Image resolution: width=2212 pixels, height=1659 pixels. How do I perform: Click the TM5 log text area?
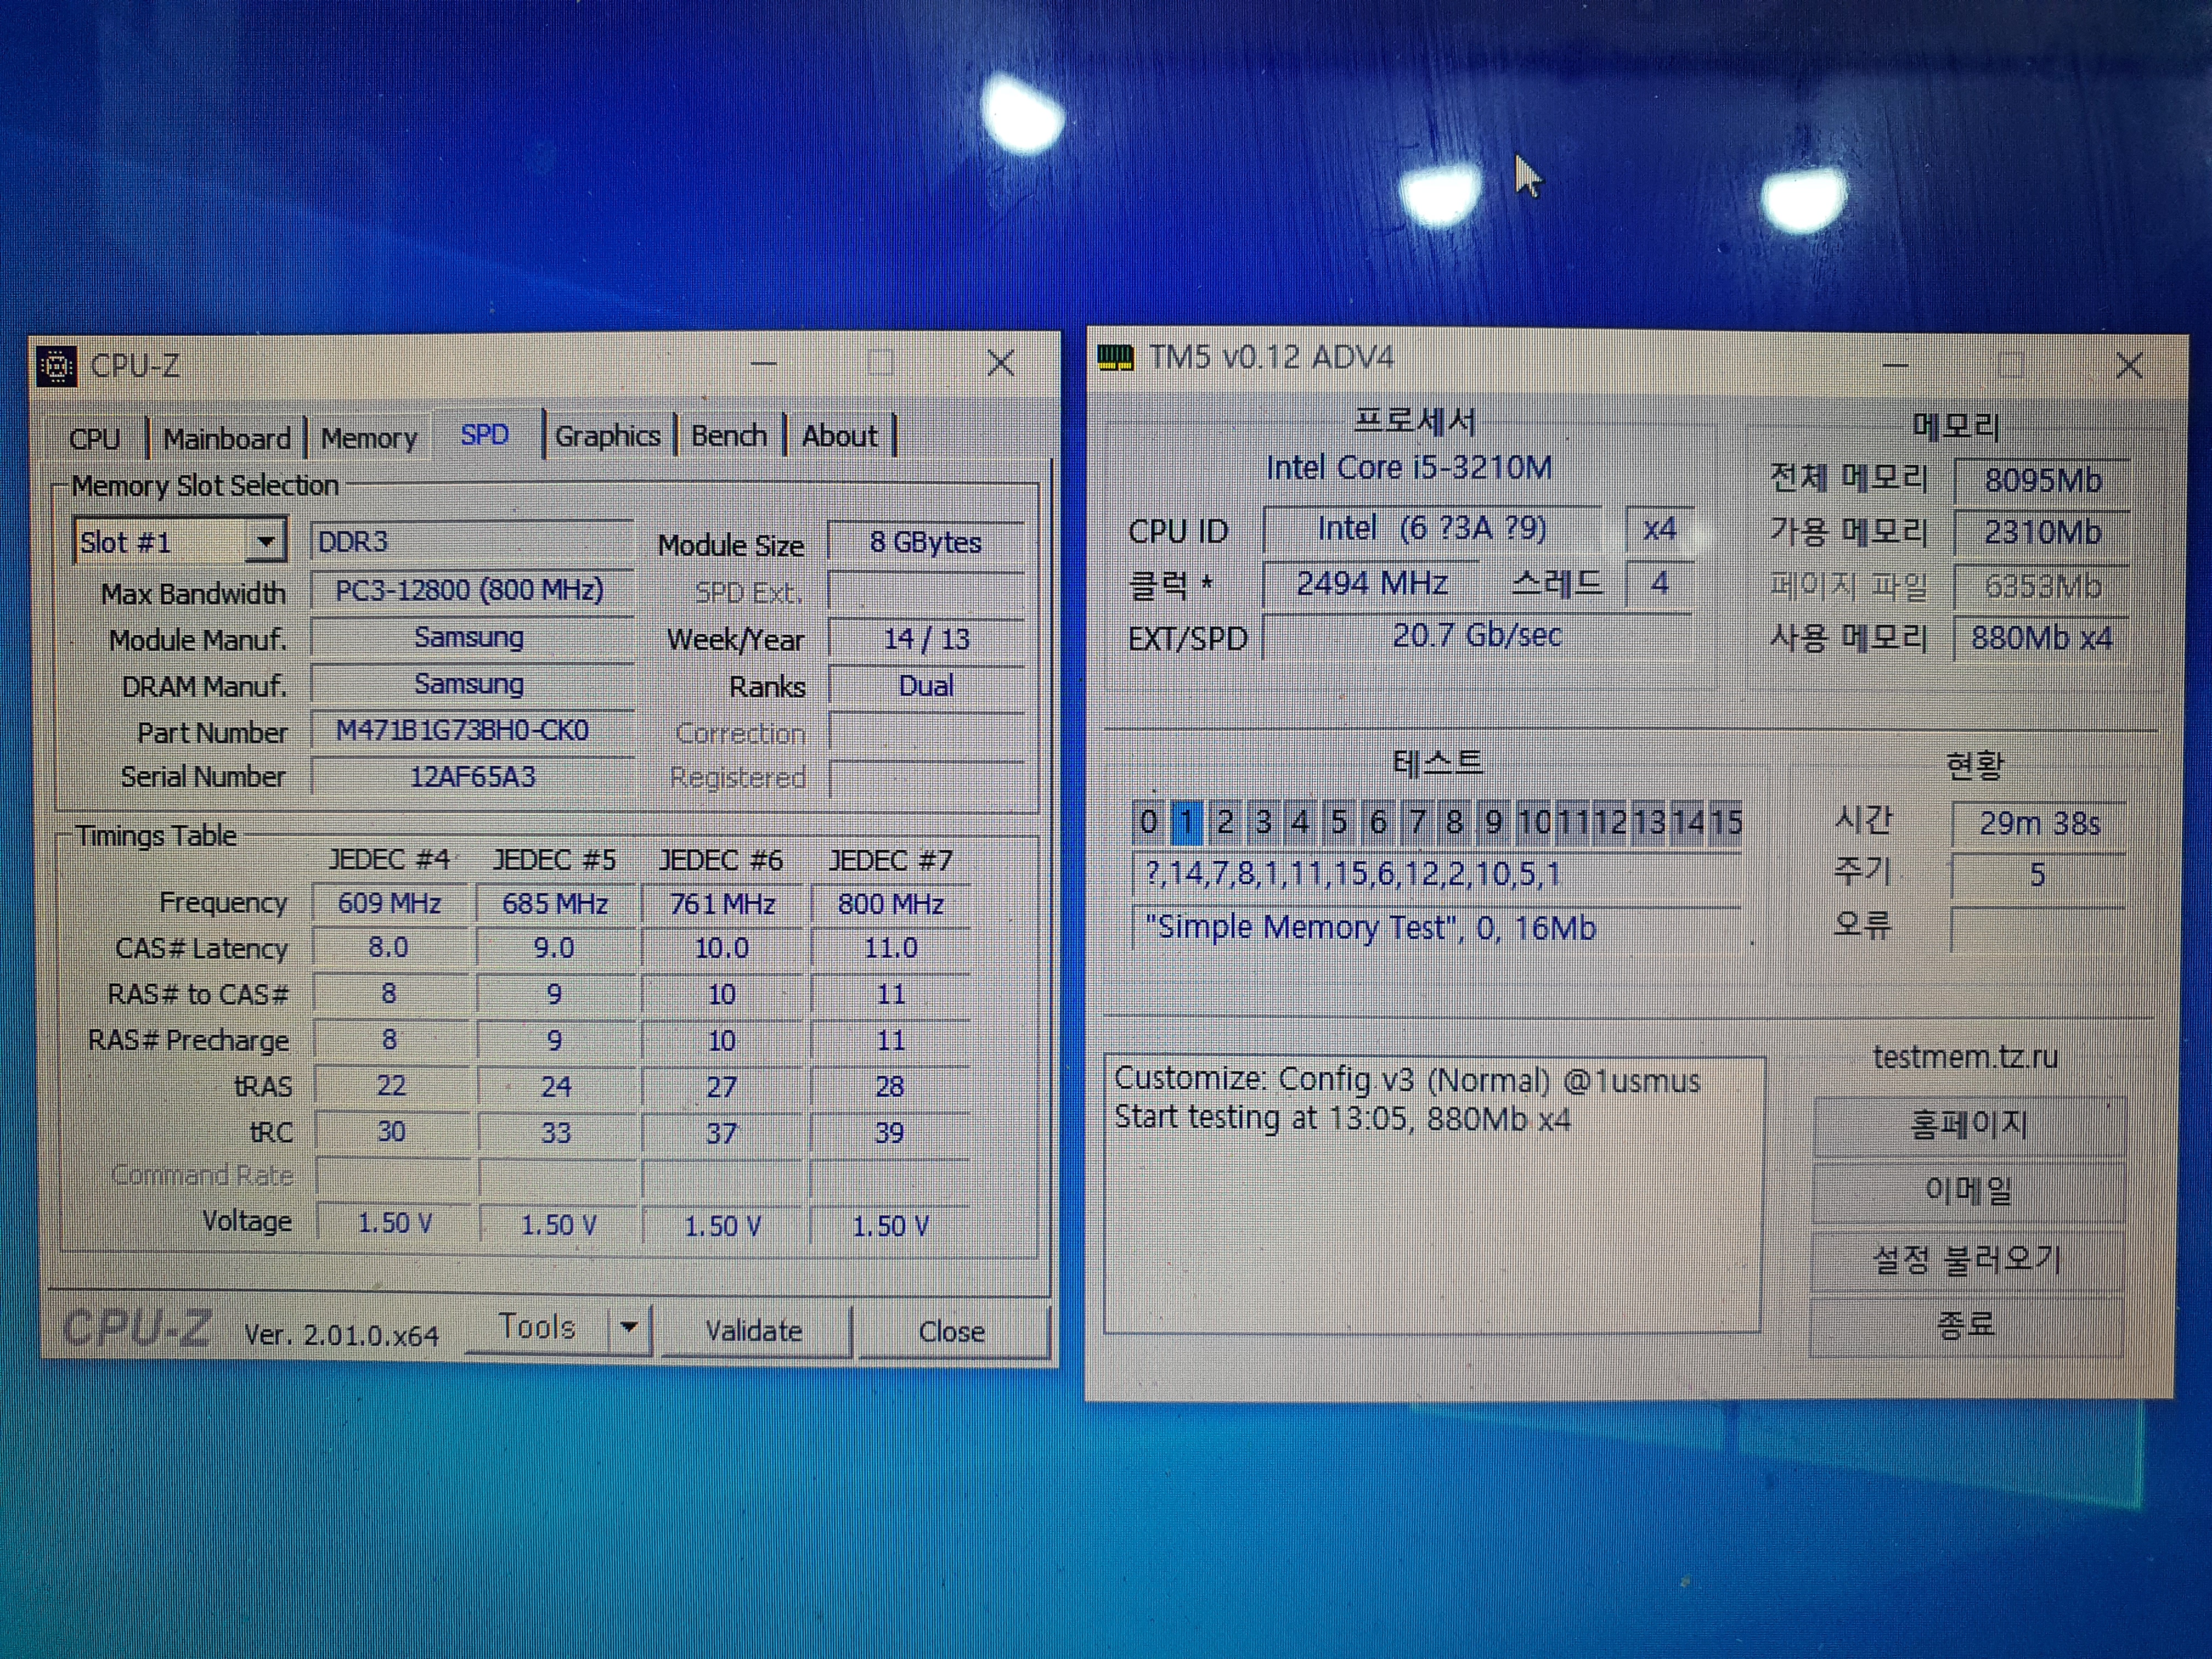pos(1433,1194)
